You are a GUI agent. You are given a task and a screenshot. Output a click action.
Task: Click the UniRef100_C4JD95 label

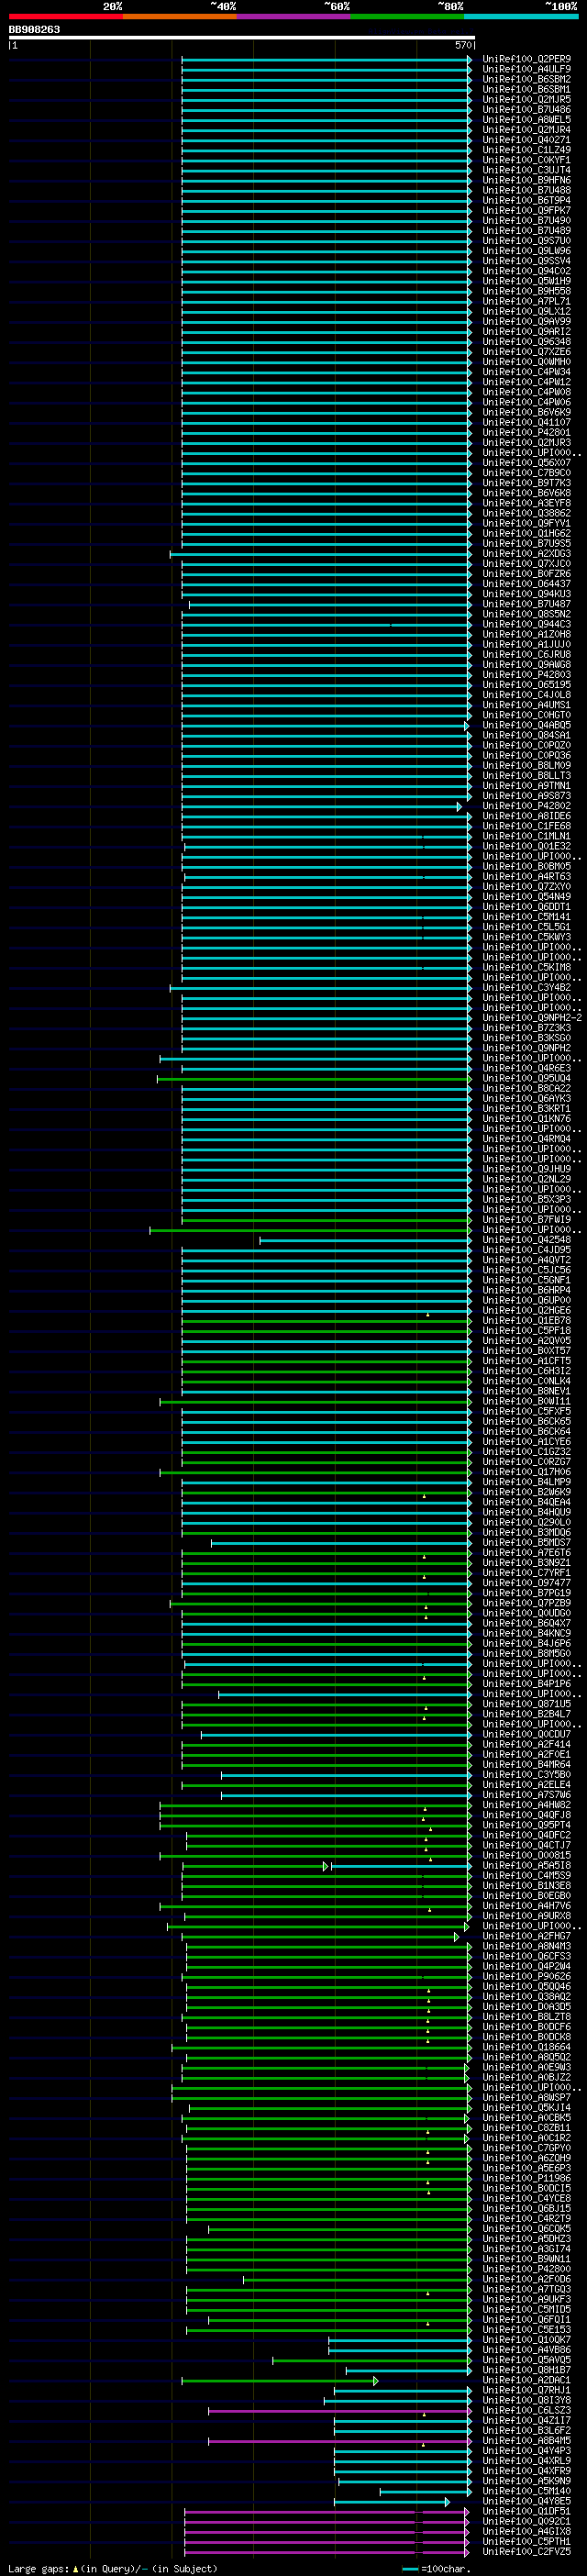click(x=527, y=1250)
